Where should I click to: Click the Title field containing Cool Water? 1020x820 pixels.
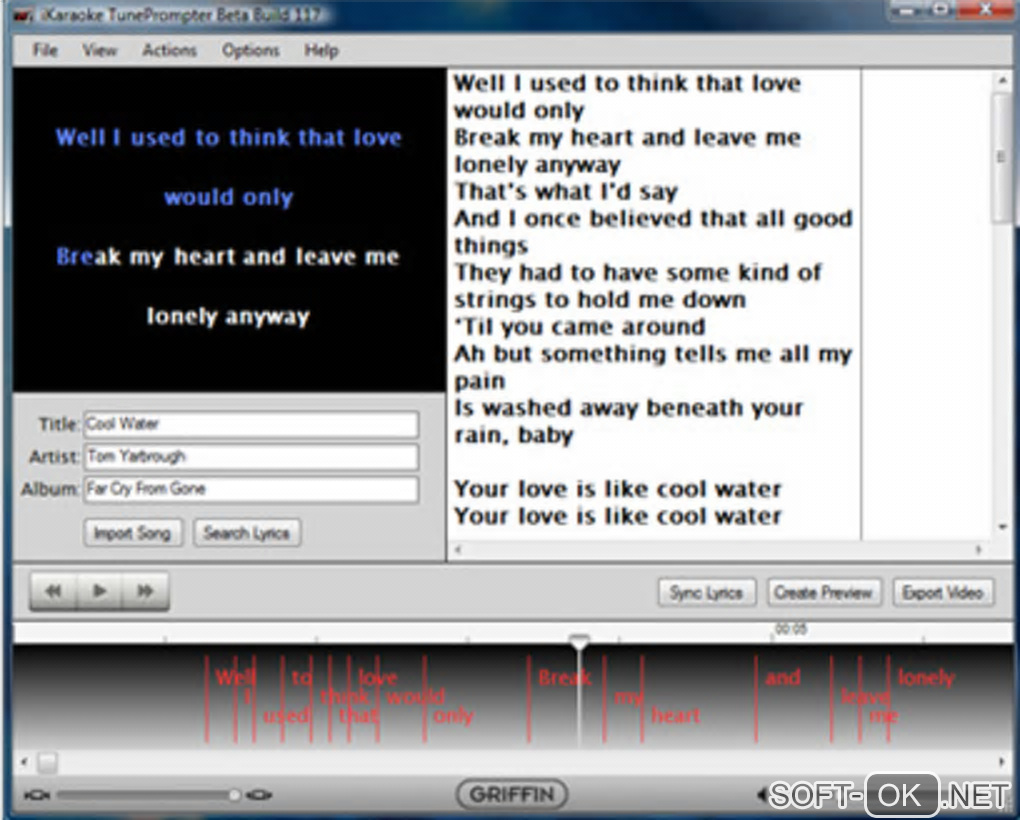pos(251,424)
